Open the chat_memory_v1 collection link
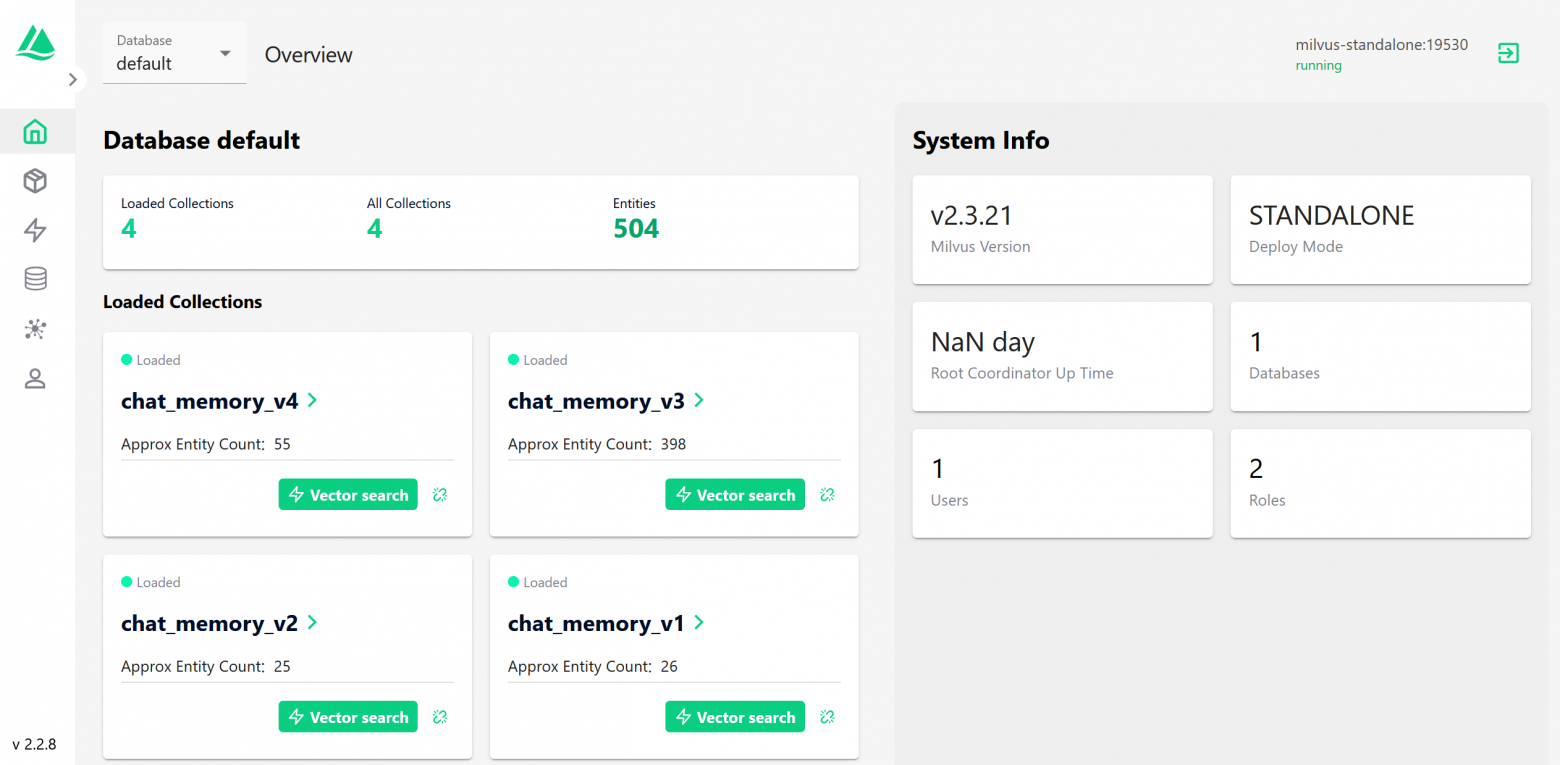The width and height of the screenshot is (1560, 765). click(x=606, y=623)
